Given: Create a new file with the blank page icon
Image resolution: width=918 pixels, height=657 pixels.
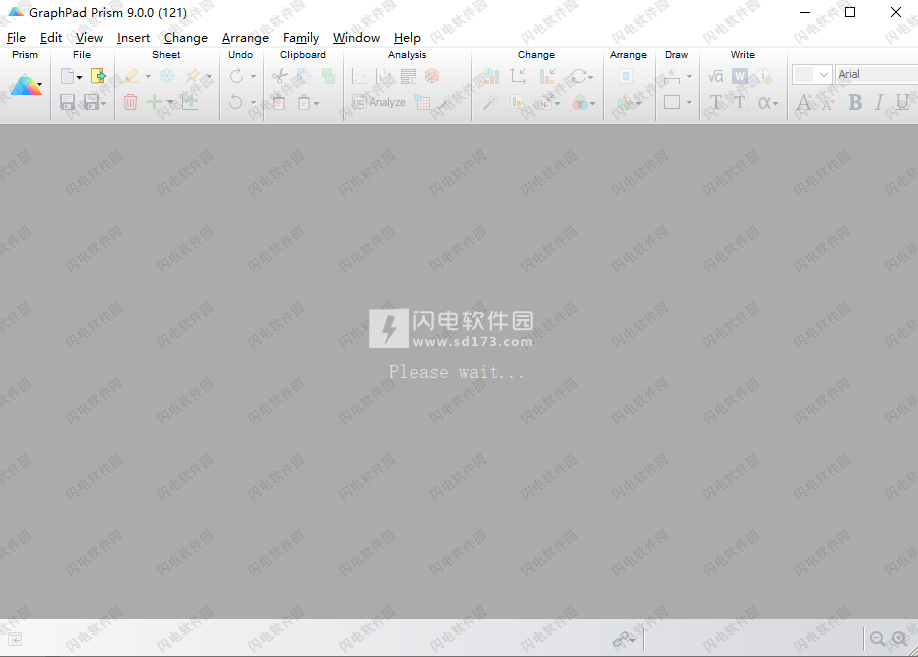Looking at the screenshot, I should [x=67, y=76].
